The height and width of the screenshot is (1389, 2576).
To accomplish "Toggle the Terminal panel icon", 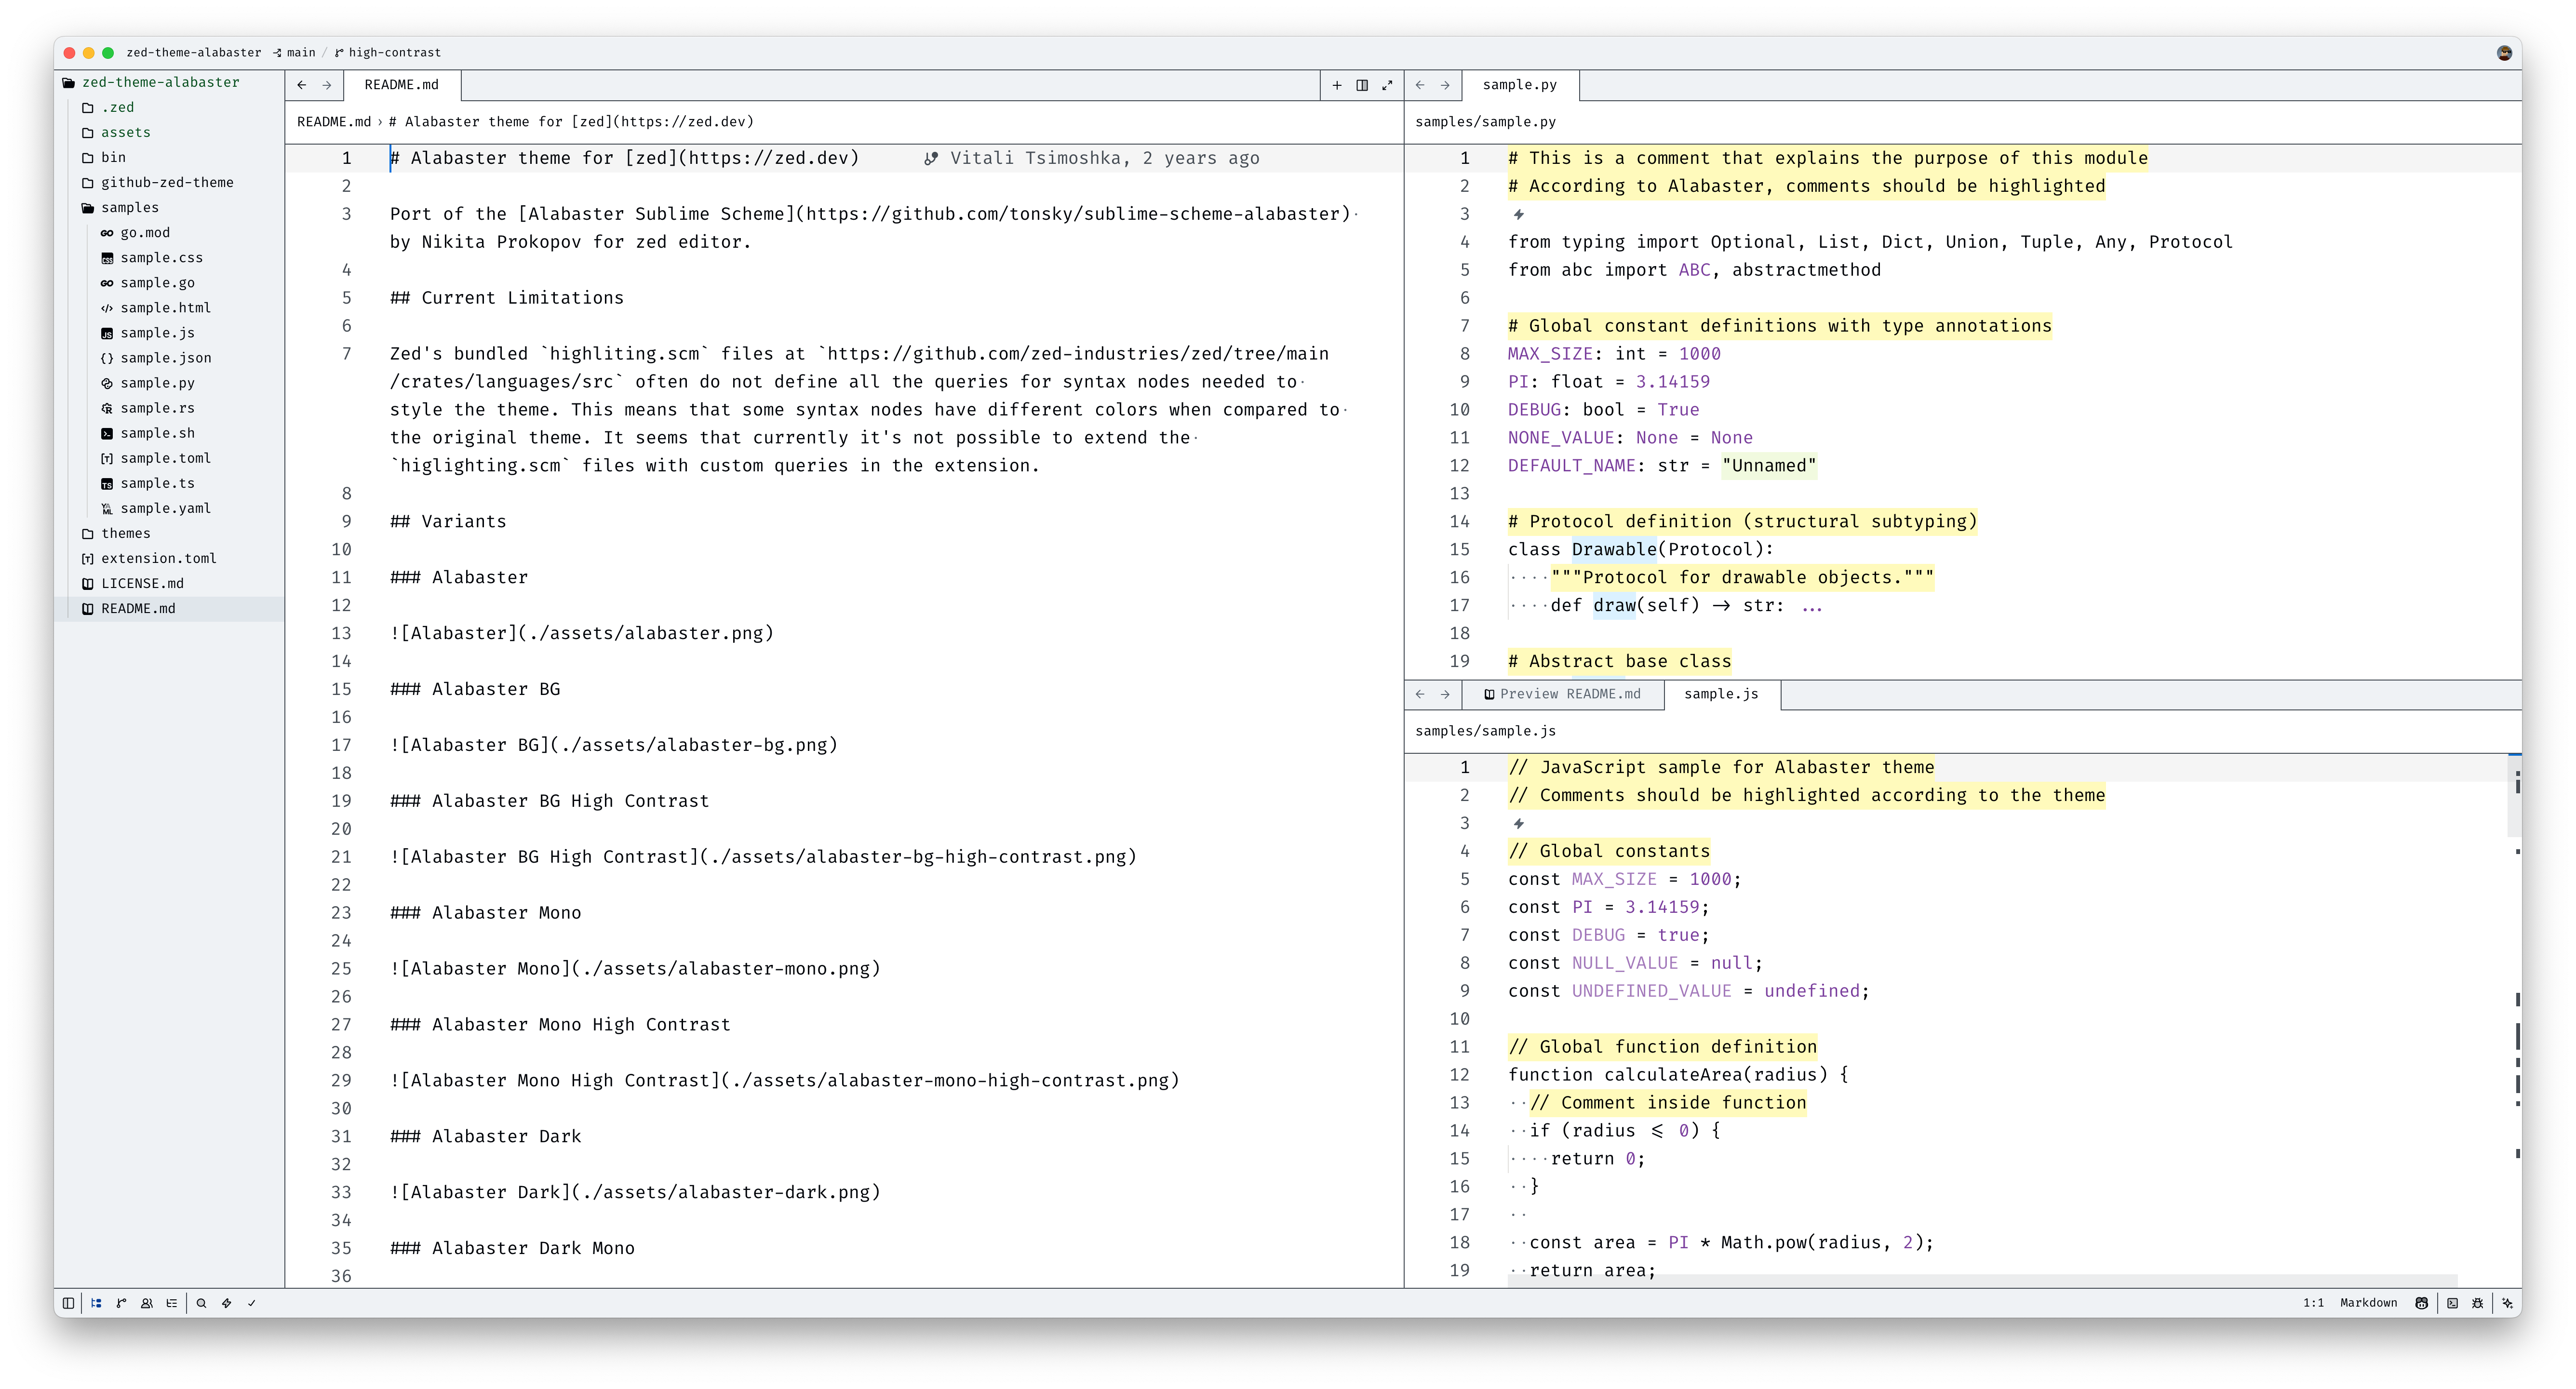I will coord(2452,1303).
